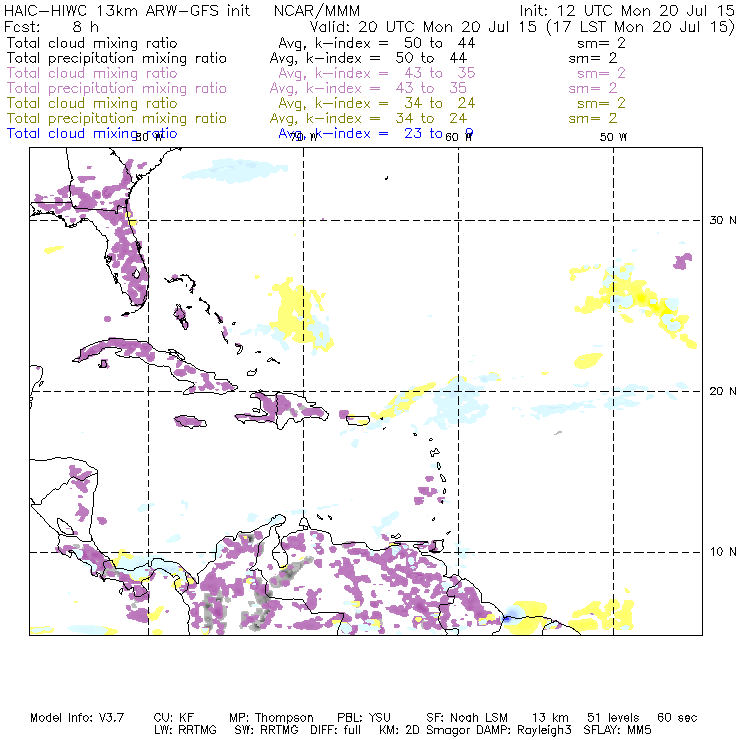Select the black "Total precipitation mixing ratio" legend label

pyautogui.click(x=117, y=58)
